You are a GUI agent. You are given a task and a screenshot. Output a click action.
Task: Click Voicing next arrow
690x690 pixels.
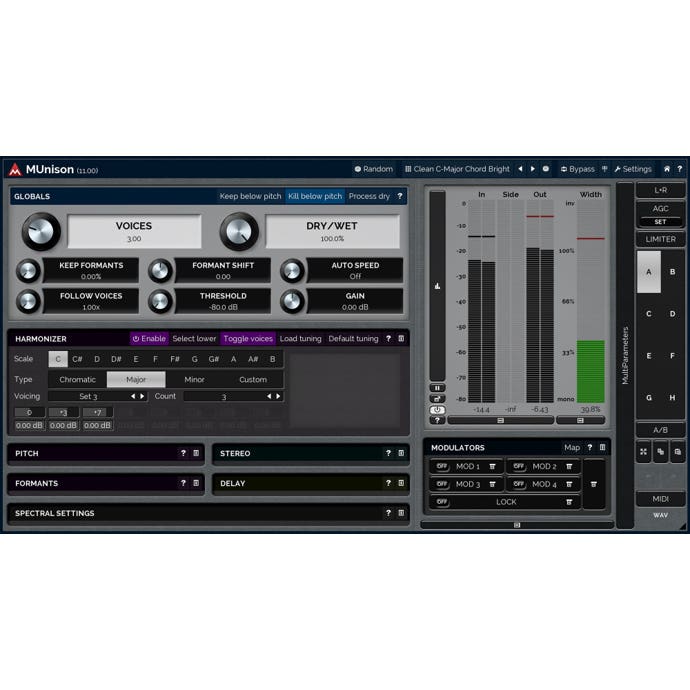(142, 396)
